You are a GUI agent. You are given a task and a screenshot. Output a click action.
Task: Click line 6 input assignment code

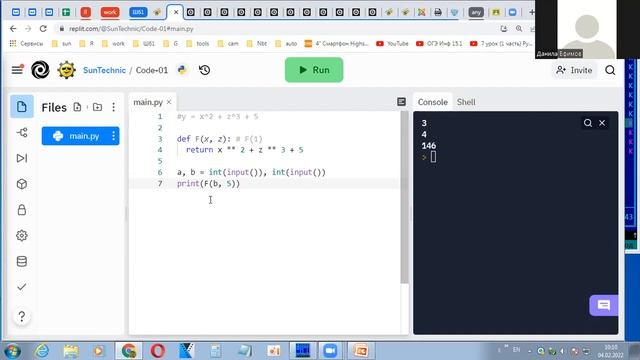(x=251, y=172)
